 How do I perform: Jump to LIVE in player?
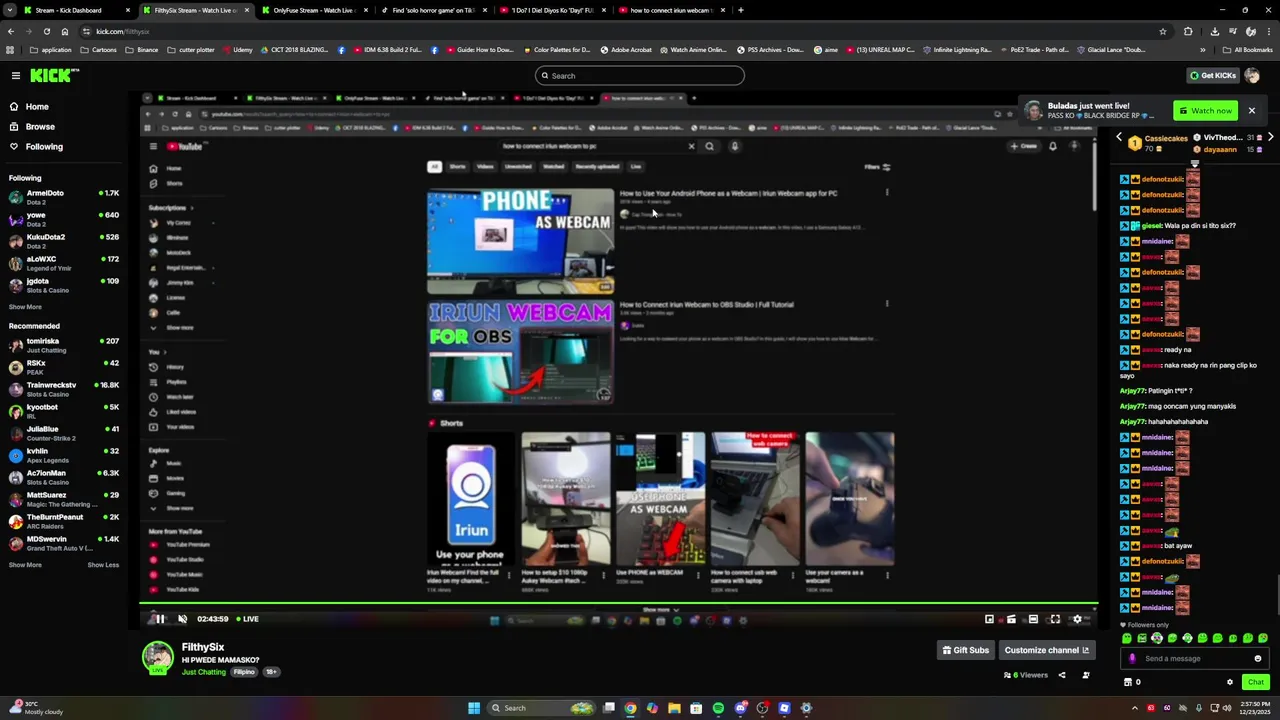[247, 619]
